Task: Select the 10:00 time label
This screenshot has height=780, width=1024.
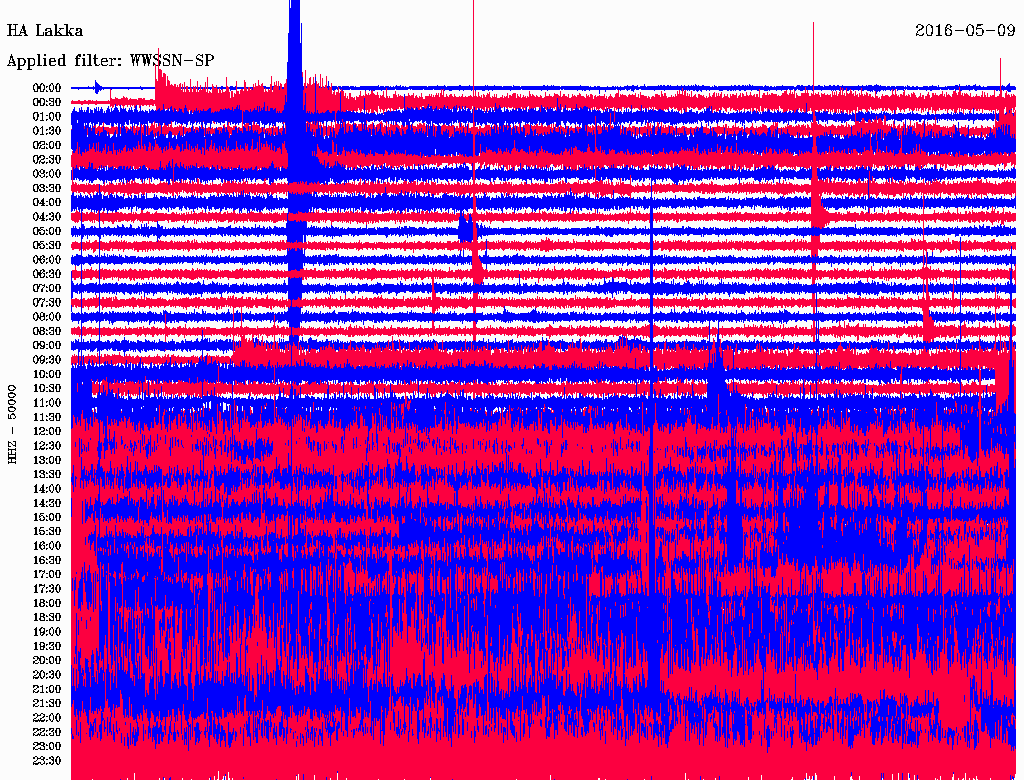Action: pyautogui.click(x=47, y=374)
